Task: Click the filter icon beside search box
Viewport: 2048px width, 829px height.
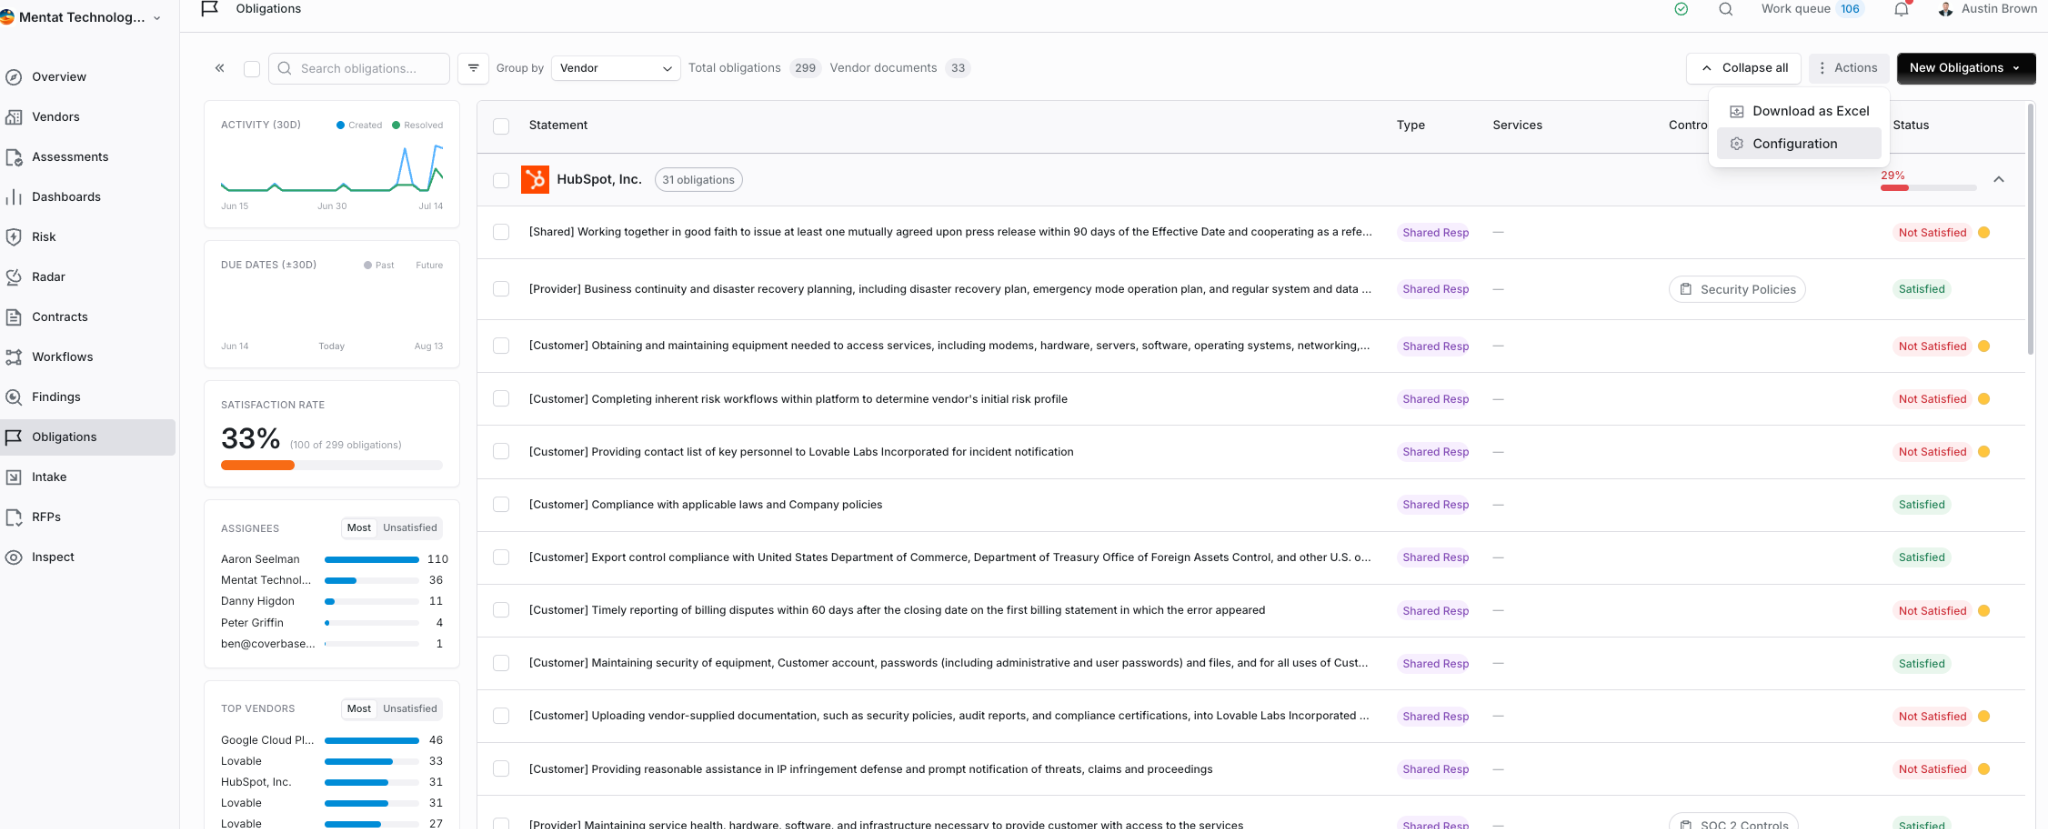Action: (x=473, y=68)
